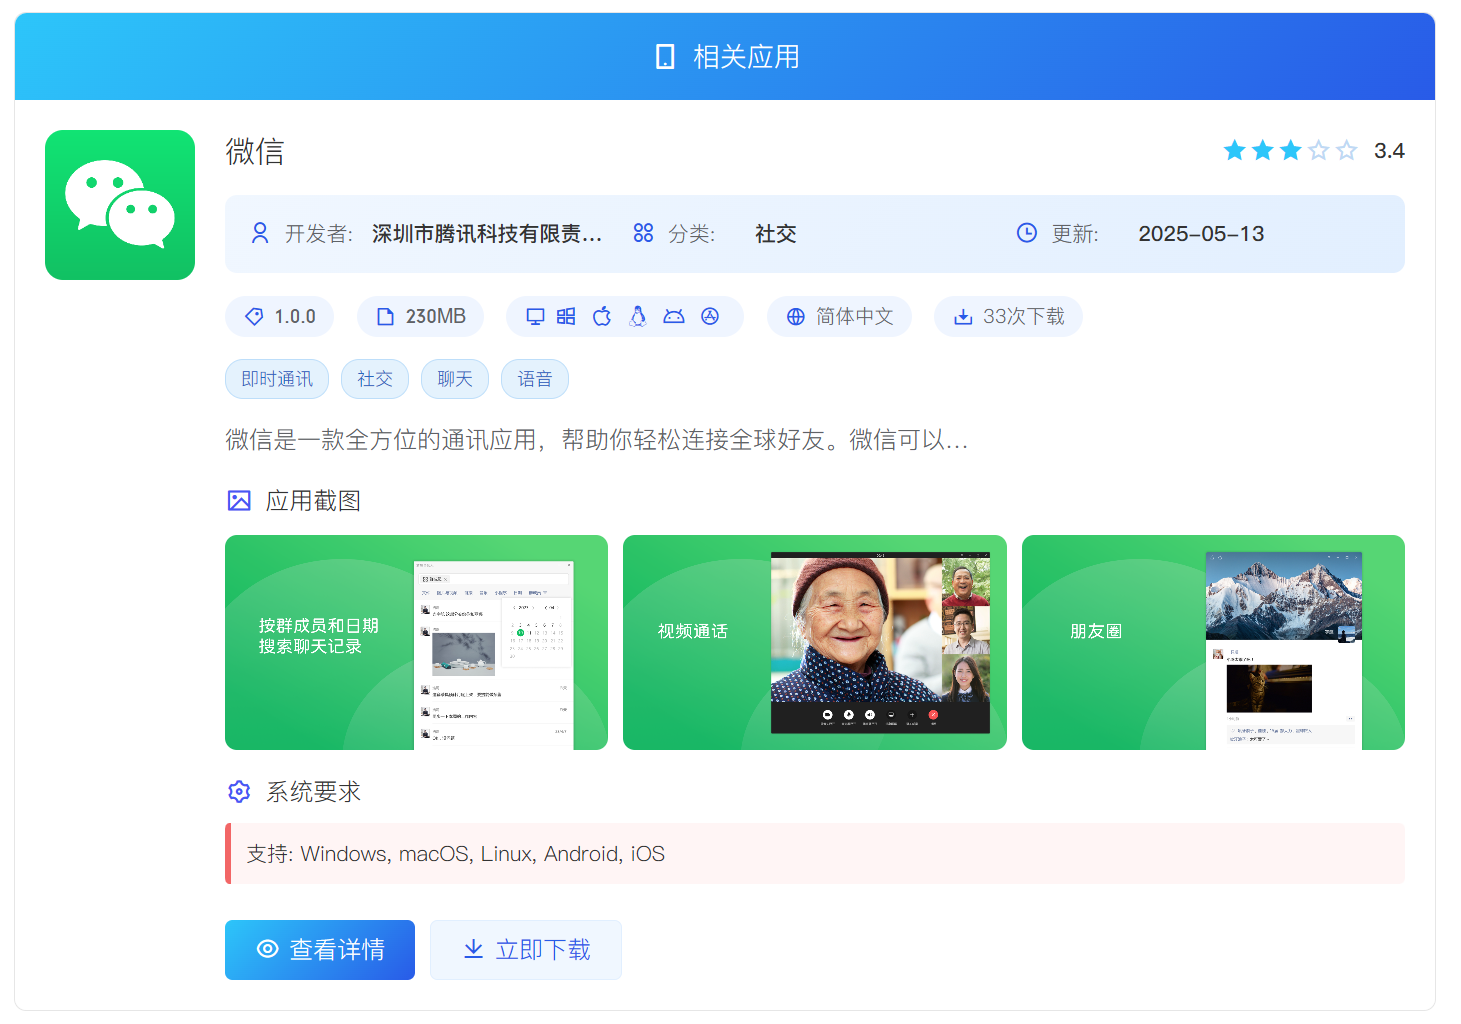This screenshot has height=1024, width=1461.
Task: Click the Windows platform icon
Action: tap(566, 316)
